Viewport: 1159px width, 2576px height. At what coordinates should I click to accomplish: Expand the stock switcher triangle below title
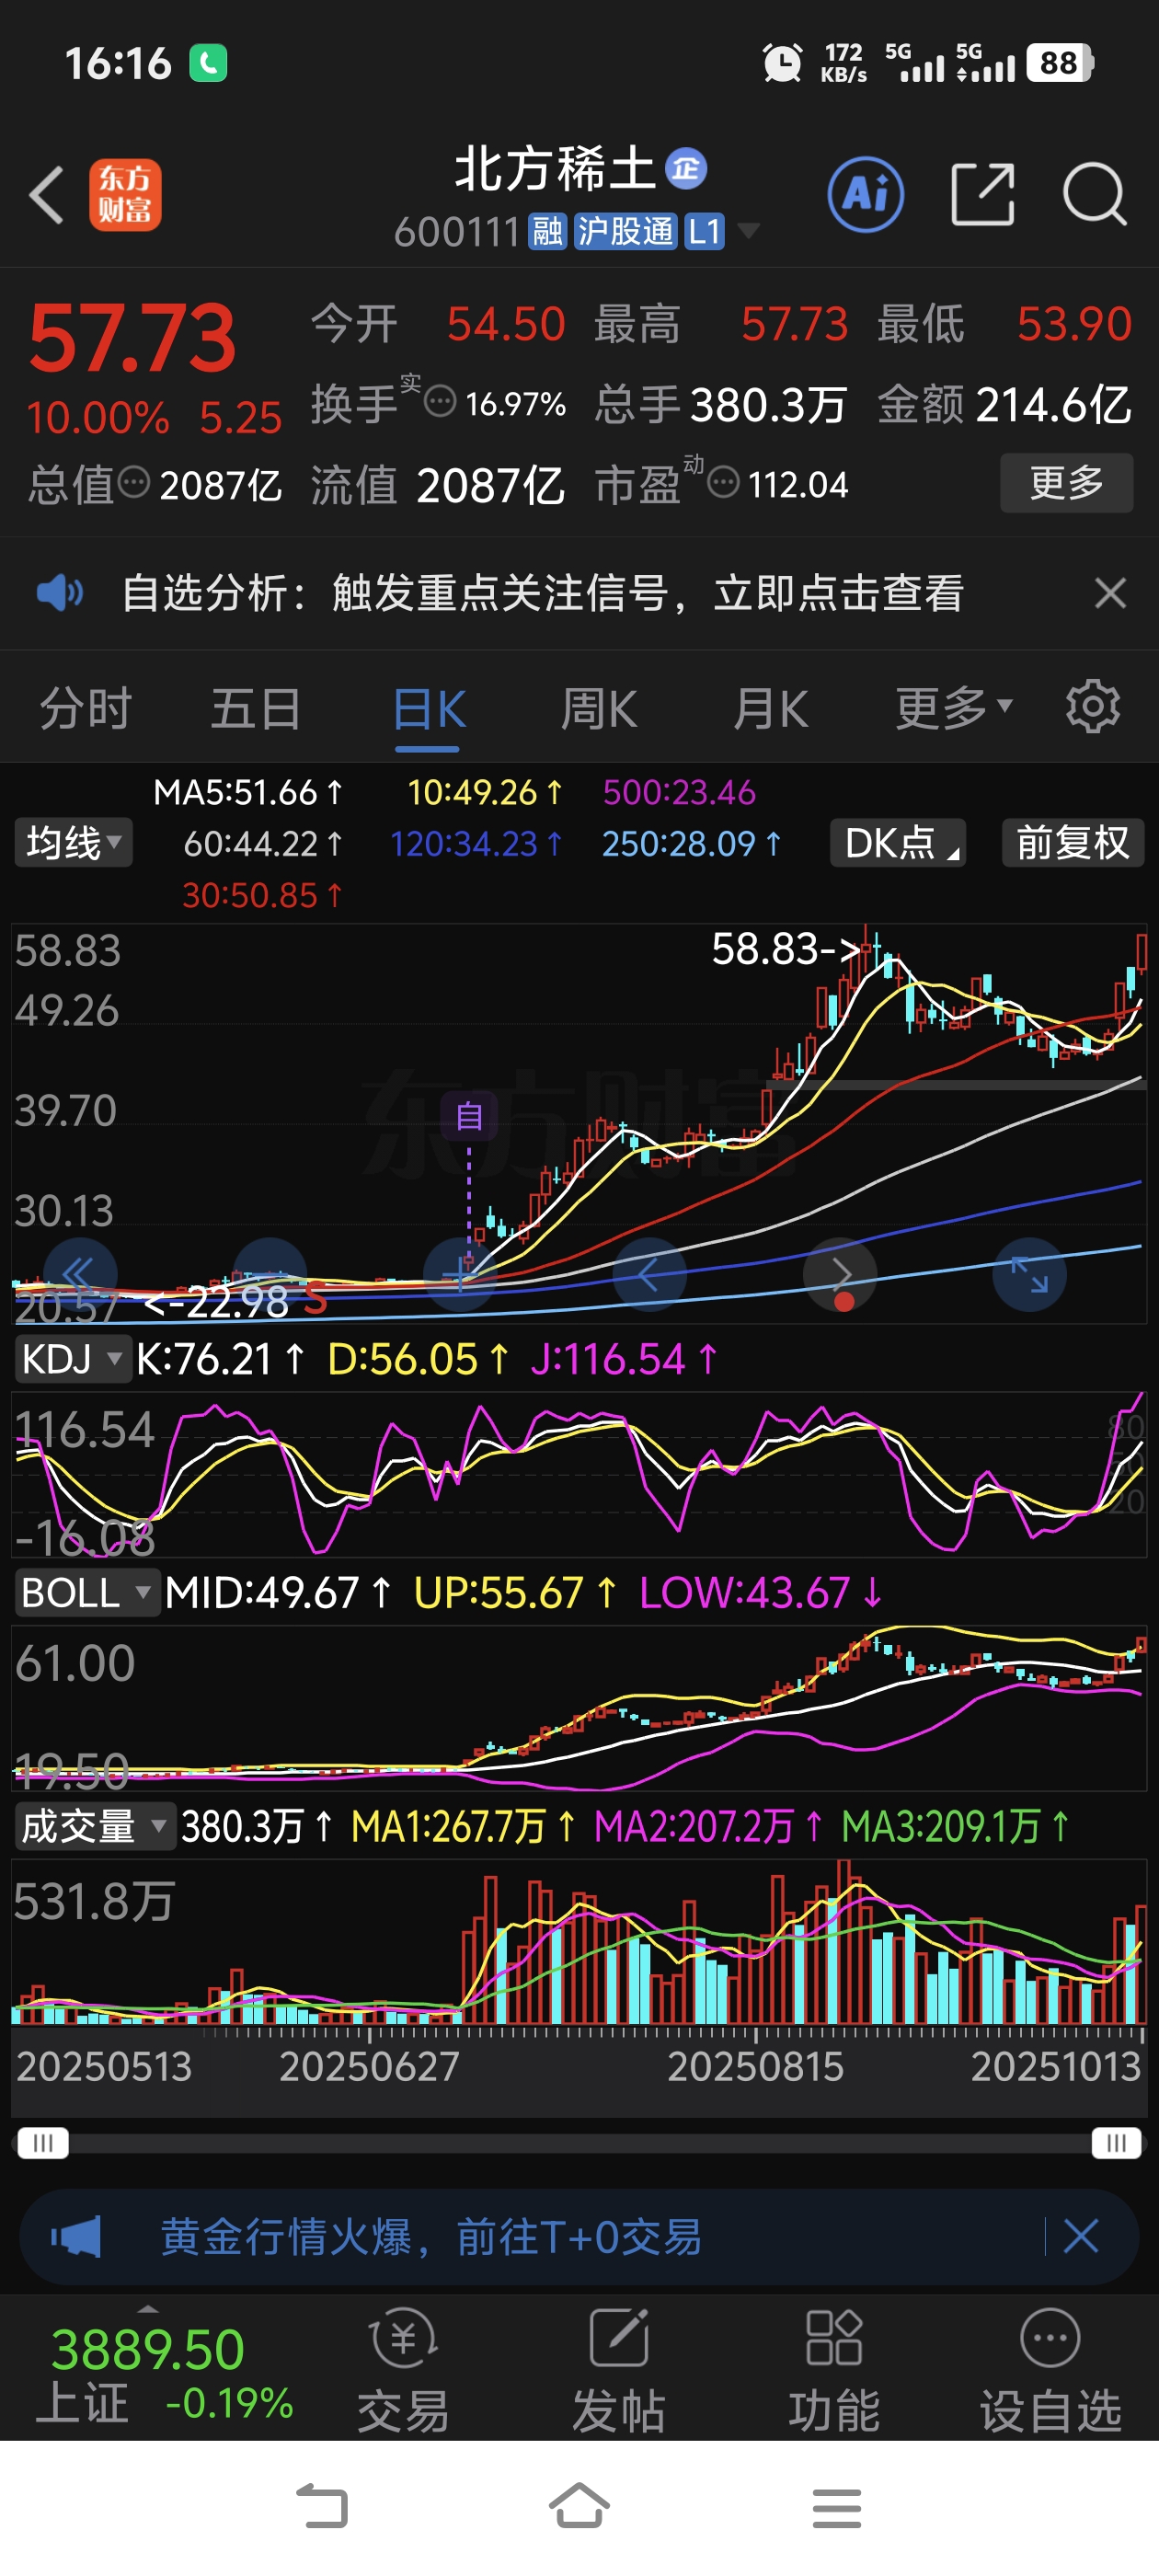pyautogui.click(x=748, y=232)
